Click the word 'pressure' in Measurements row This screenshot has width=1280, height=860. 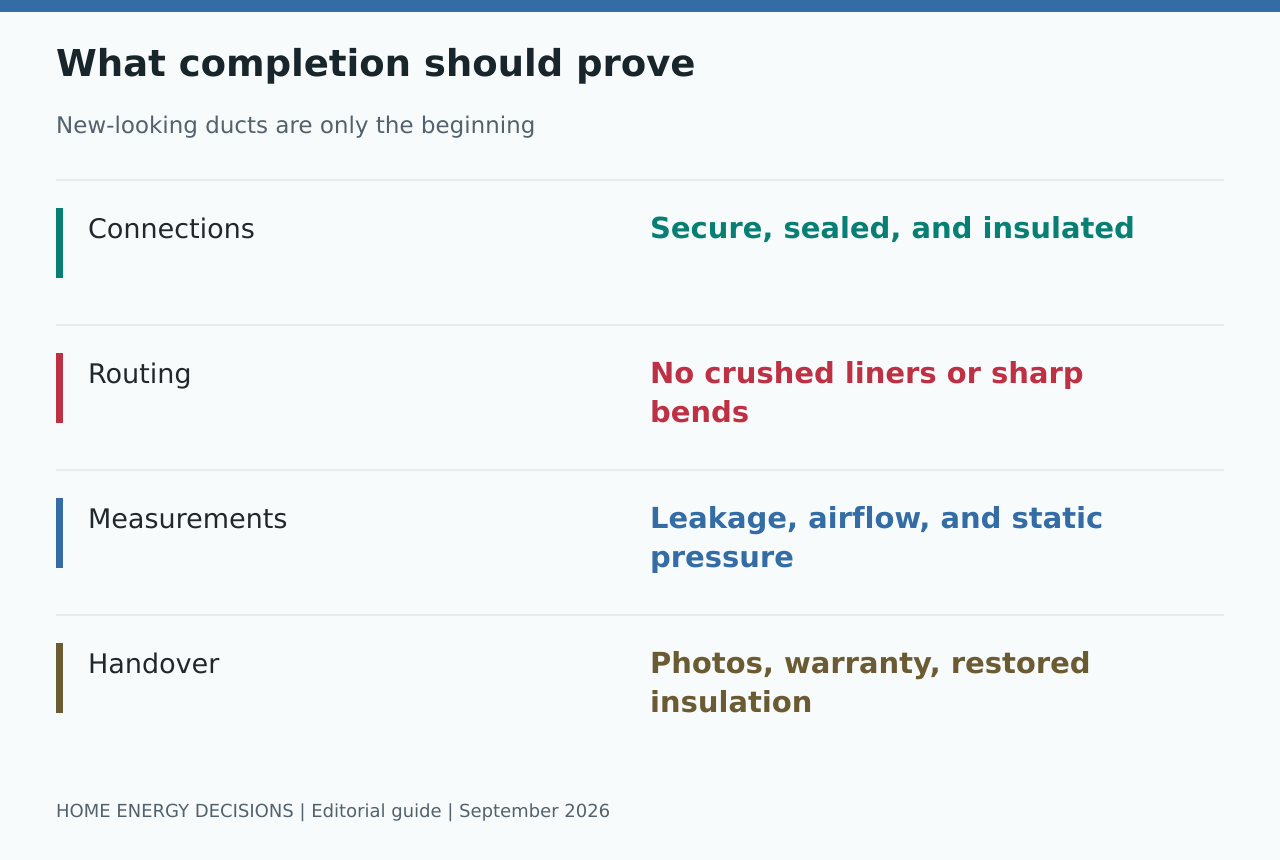coord(722,558)
